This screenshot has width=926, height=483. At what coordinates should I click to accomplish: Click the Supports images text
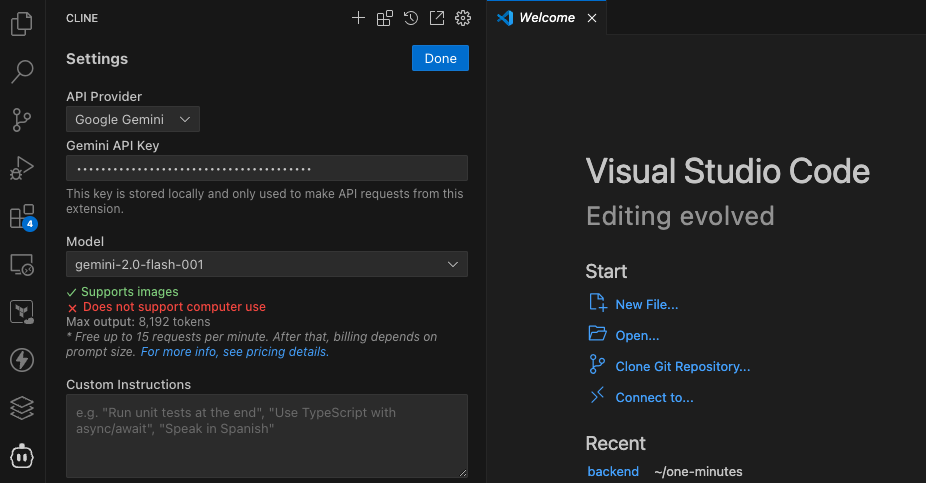click(129, 292)
